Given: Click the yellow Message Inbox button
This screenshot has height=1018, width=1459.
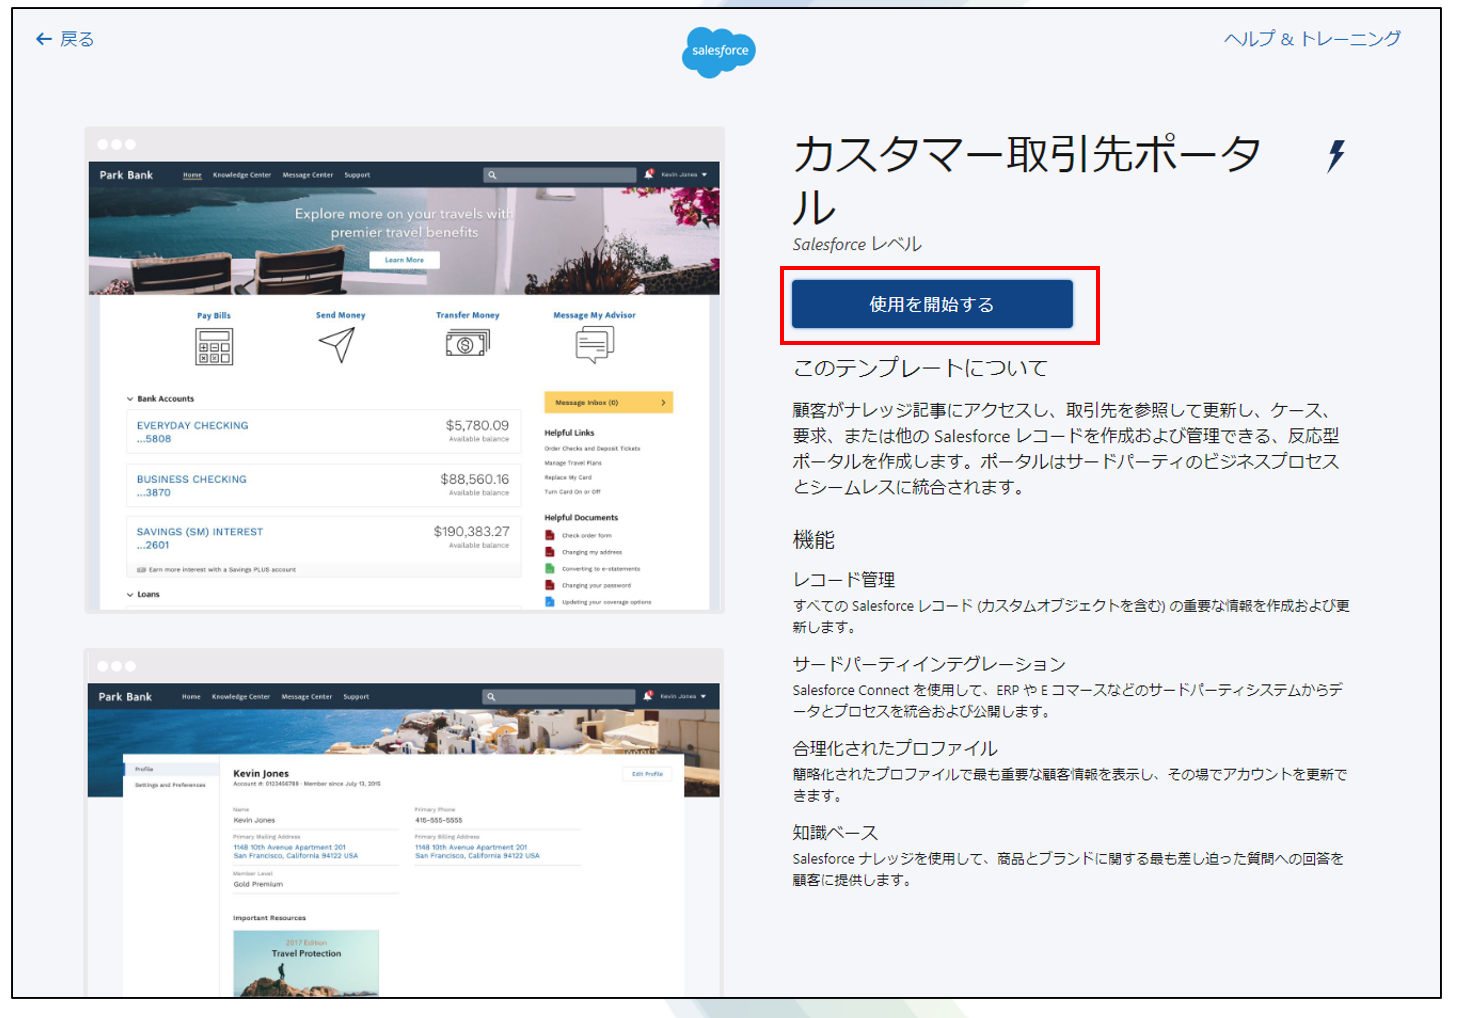Looking at the screenshot, I should [608, 402].
